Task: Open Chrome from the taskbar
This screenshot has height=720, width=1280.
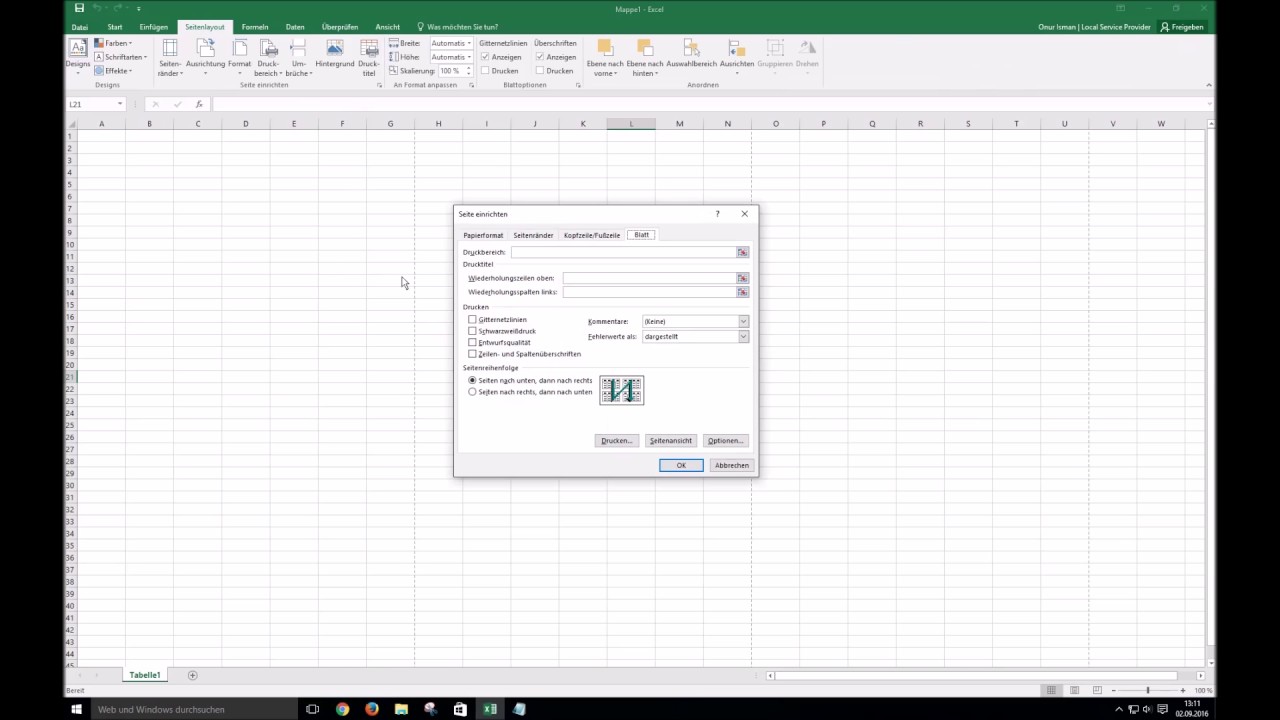Action: pos(342,709)
